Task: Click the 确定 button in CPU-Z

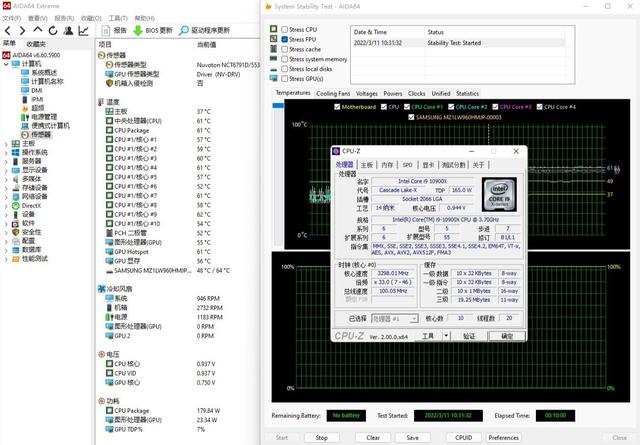Action: [507, 336]
